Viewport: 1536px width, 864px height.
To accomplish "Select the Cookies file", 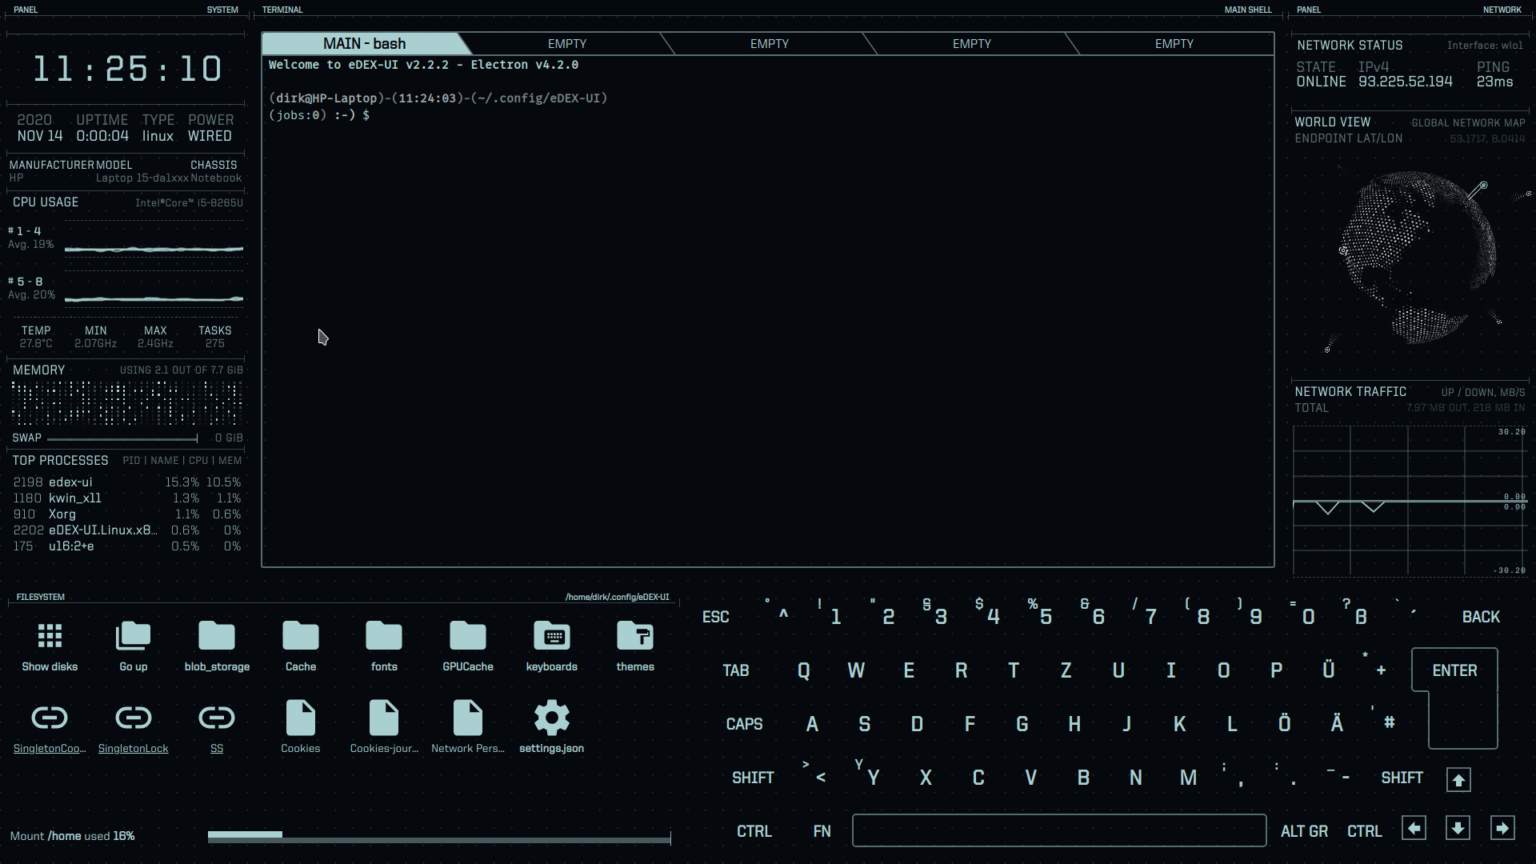I will (300, 716).
